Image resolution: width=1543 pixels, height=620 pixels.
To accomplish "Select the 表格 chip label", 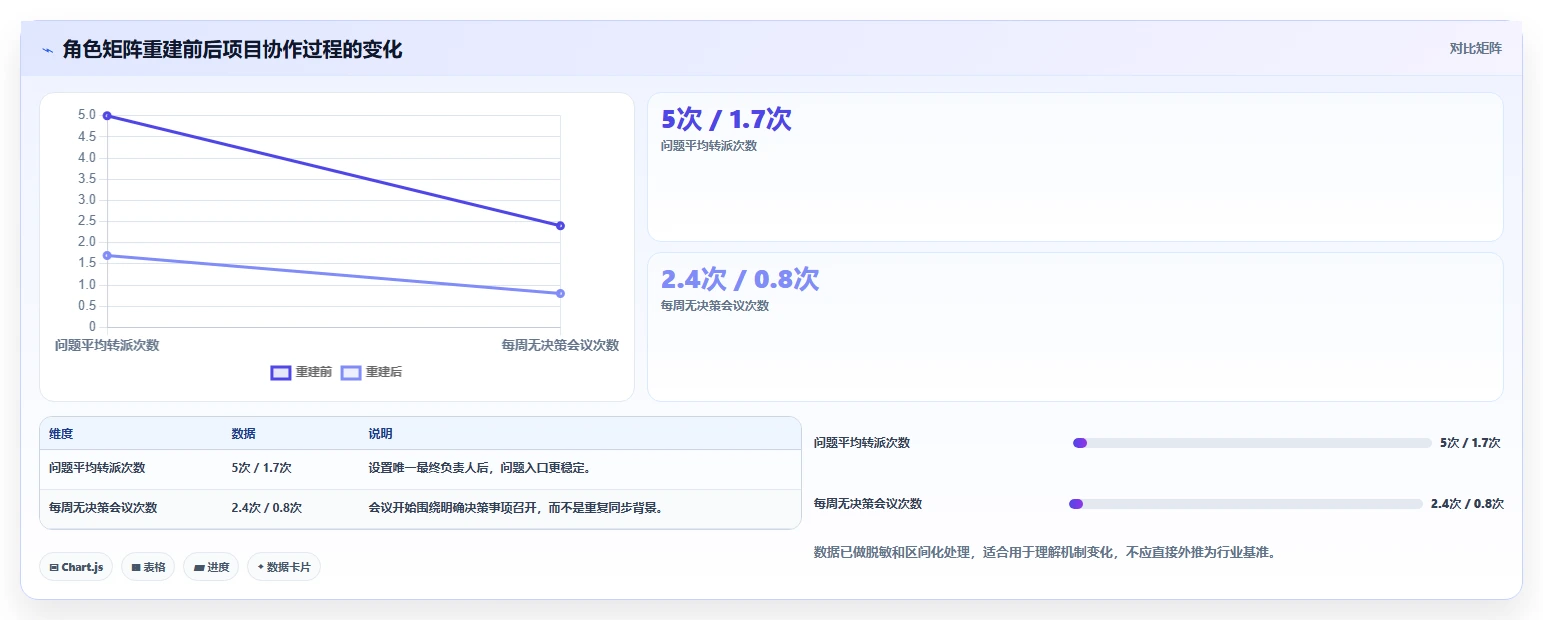I will coord(154,567).
